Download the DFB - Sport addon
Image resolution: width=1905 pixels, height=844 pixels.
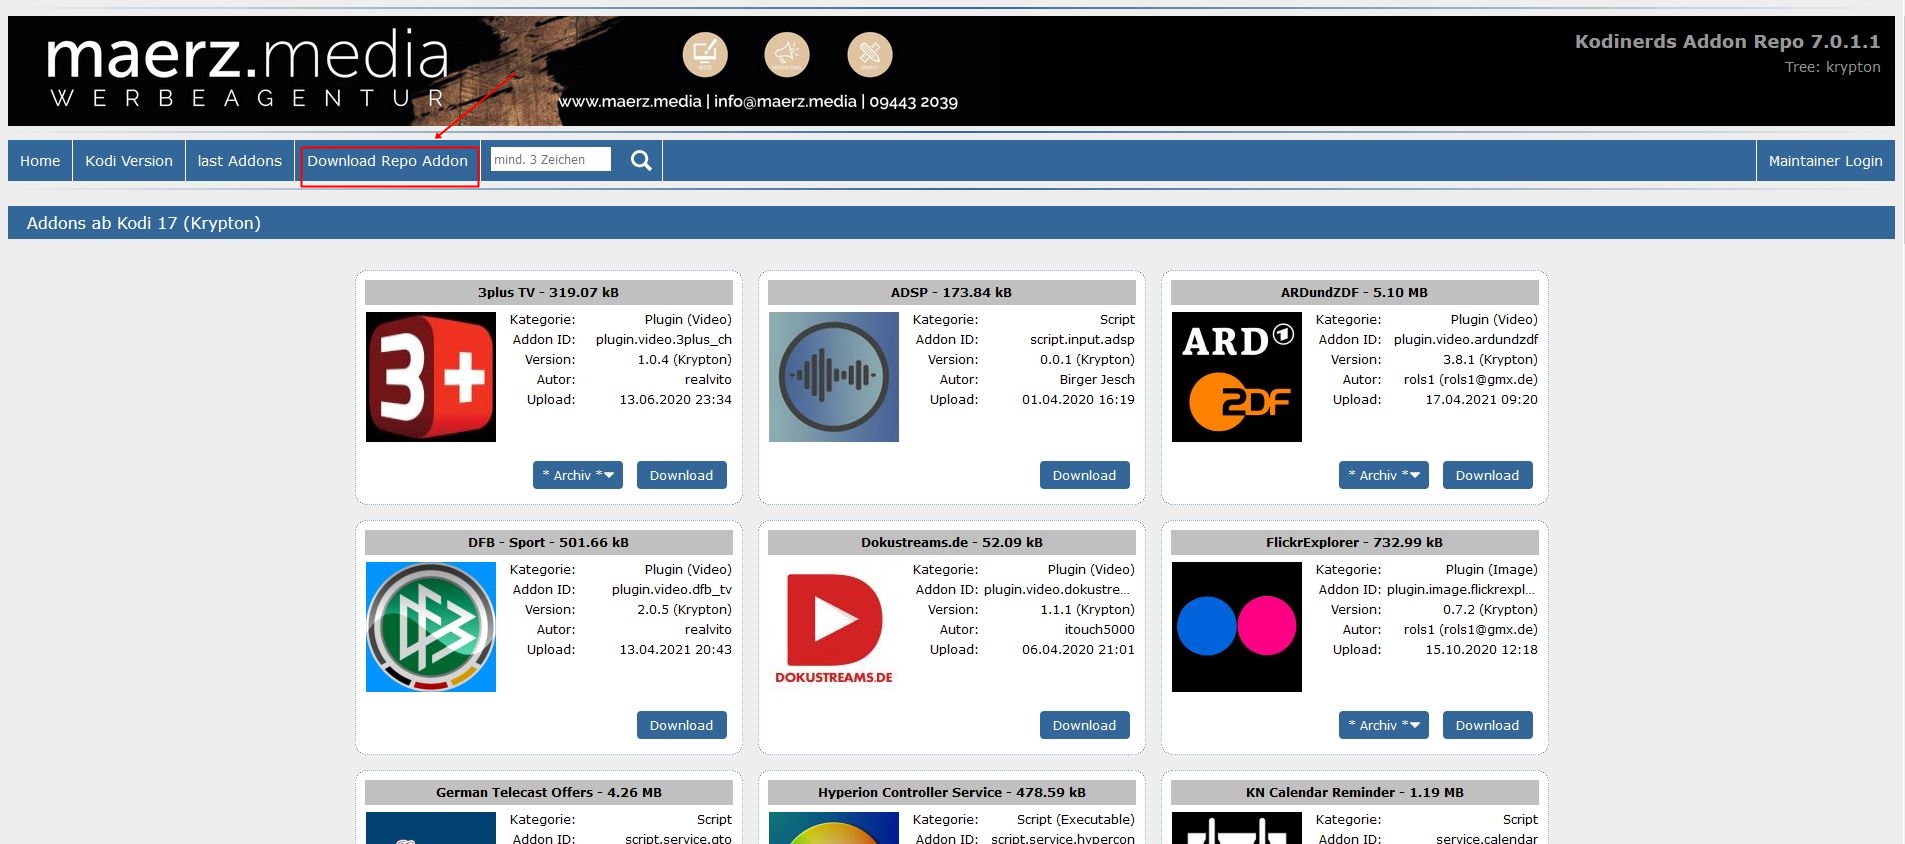[x=682, y=725]
